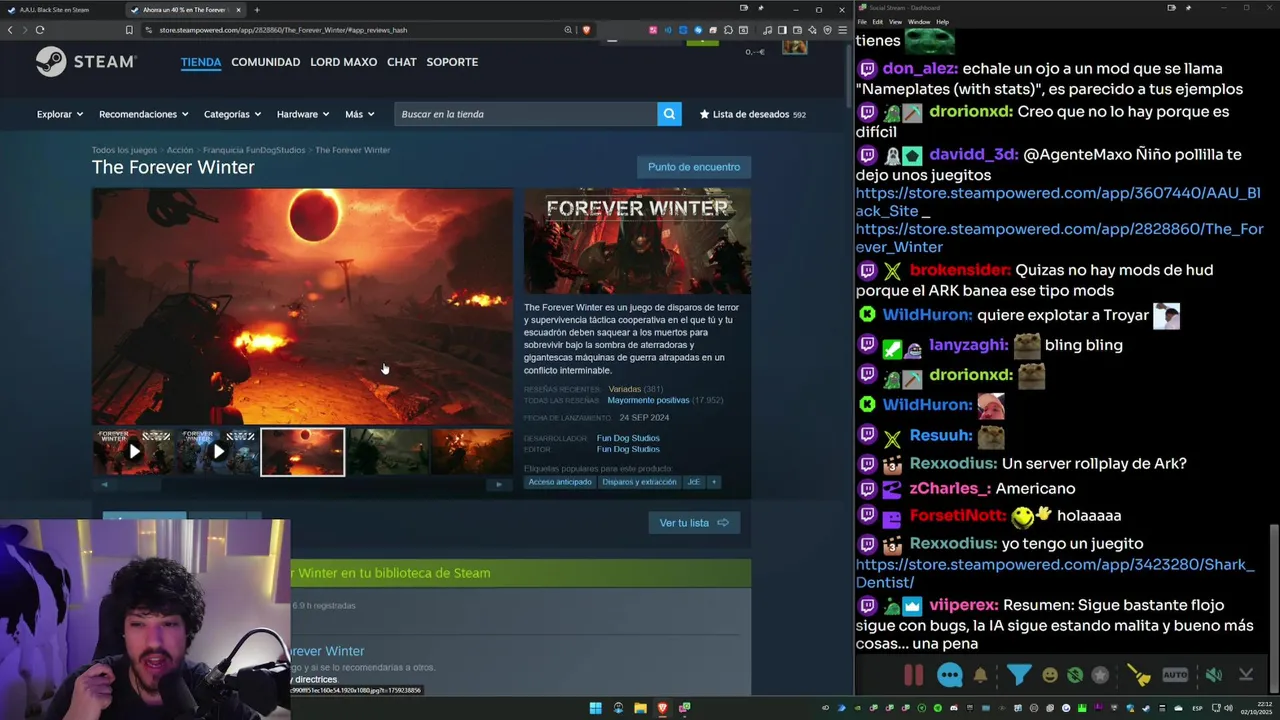
Task: Click the Brave shield icon in the address bar
Action: click(586, 30)
